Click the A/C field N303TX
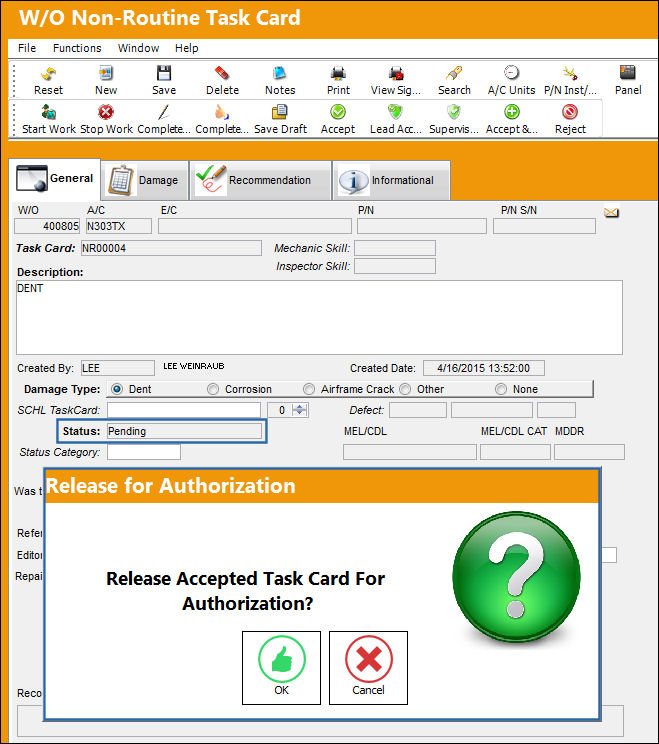Screen dimensions: 659x744 tap(119, 226)
